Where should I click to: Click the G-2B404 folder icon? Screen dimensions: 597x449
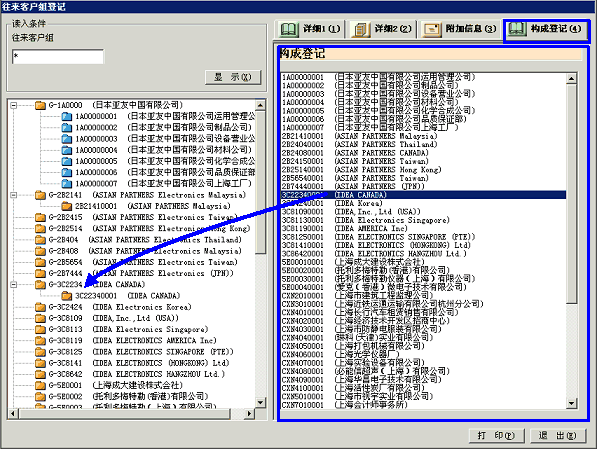(40, 240)
